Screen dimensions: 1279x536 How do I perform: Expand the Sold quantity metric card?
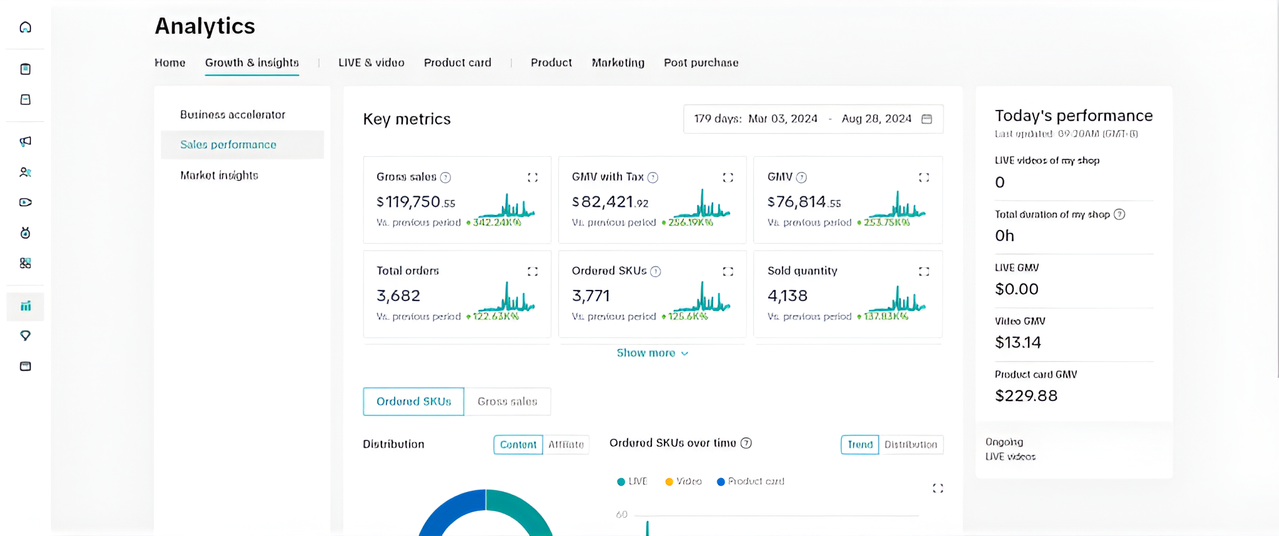point(924,271)
